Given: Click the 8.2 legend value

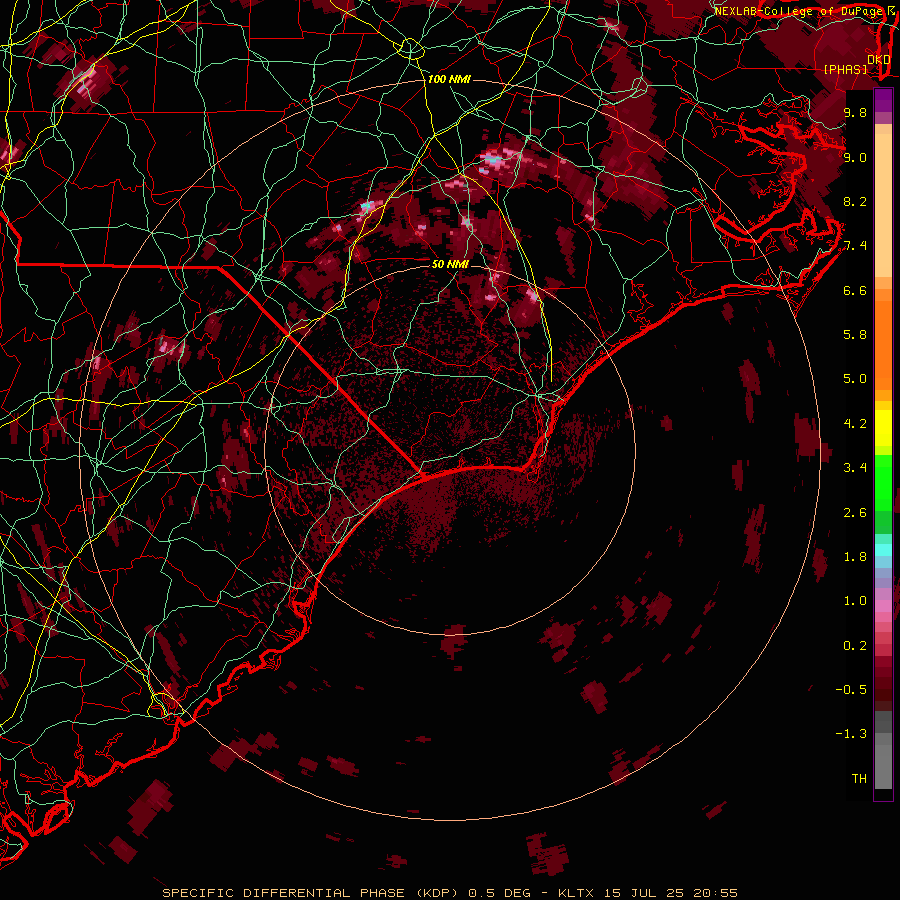Looking at the screenshot, I should point(855,201).
